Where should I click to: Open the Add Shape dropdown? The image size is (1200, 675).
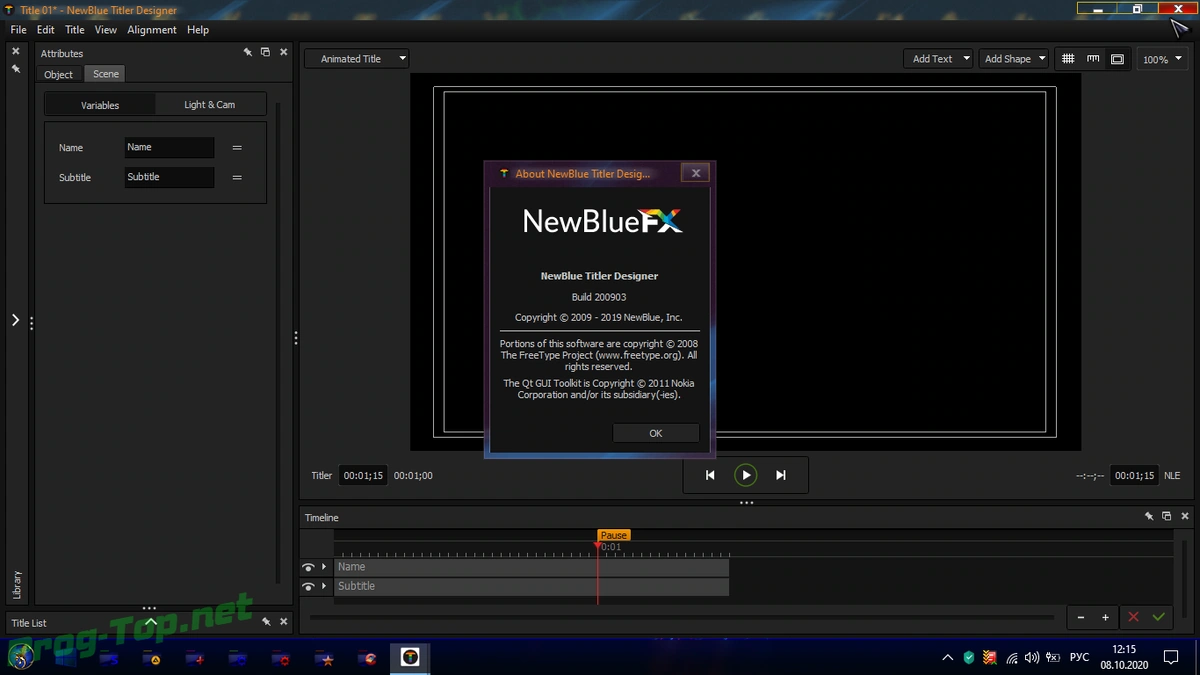[1014, 59]
